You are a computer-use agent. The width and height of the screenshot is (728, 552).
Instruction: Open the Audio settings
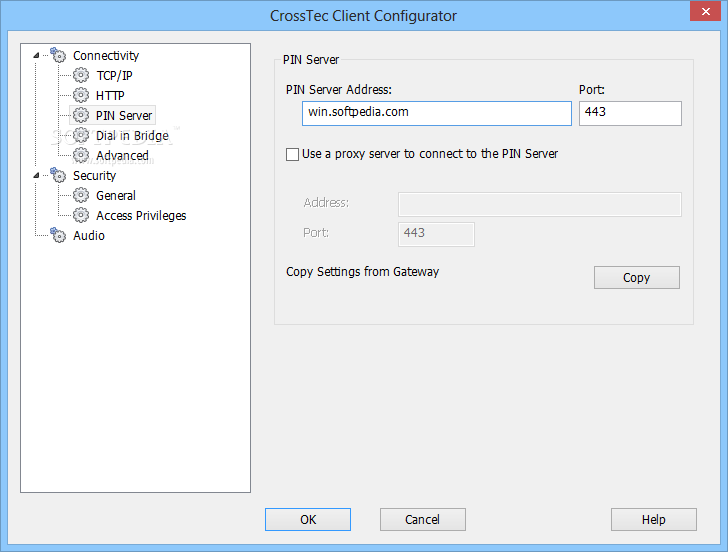tap(89, 235)
